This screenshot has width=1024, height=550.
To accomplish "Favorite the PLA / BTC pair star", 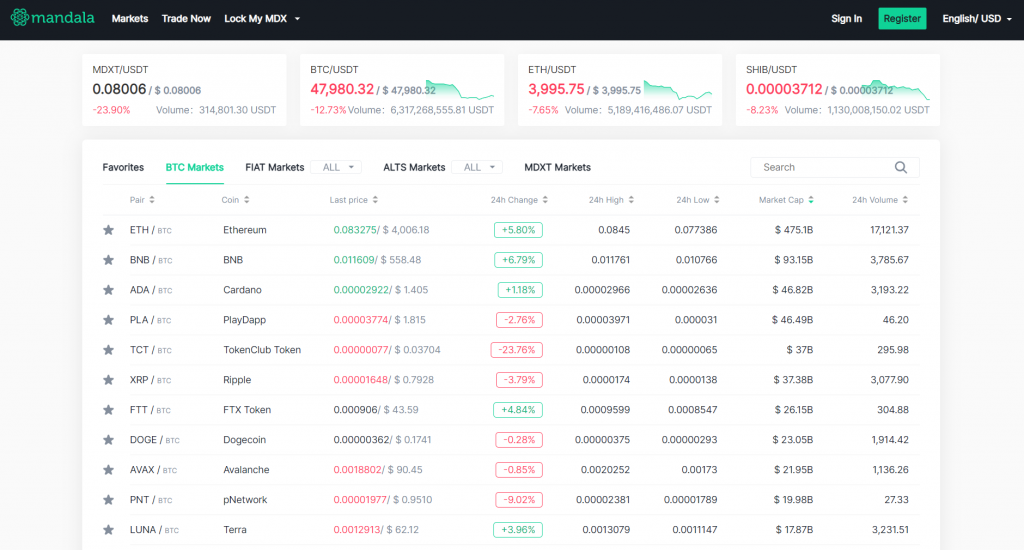I will click(x=108, y=320).
